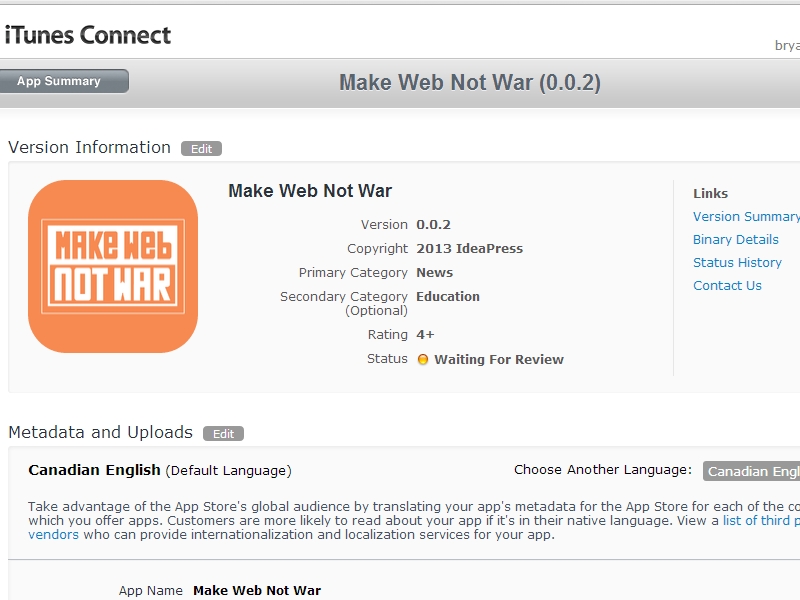Viewport: 800px width, 600px height.
Task: Follow the vendors link
Action: point(54,534)
